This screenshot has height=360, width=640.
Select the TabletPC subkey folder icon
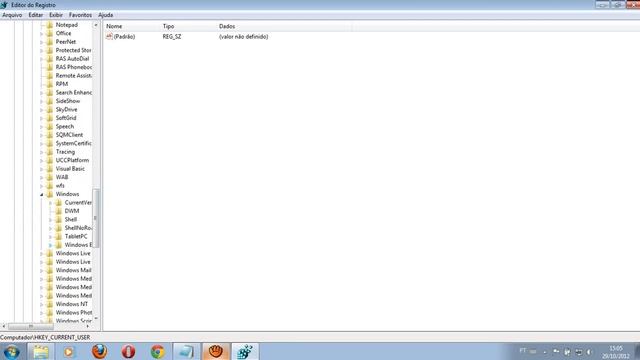pyautogui.click(x=59, y=236)
